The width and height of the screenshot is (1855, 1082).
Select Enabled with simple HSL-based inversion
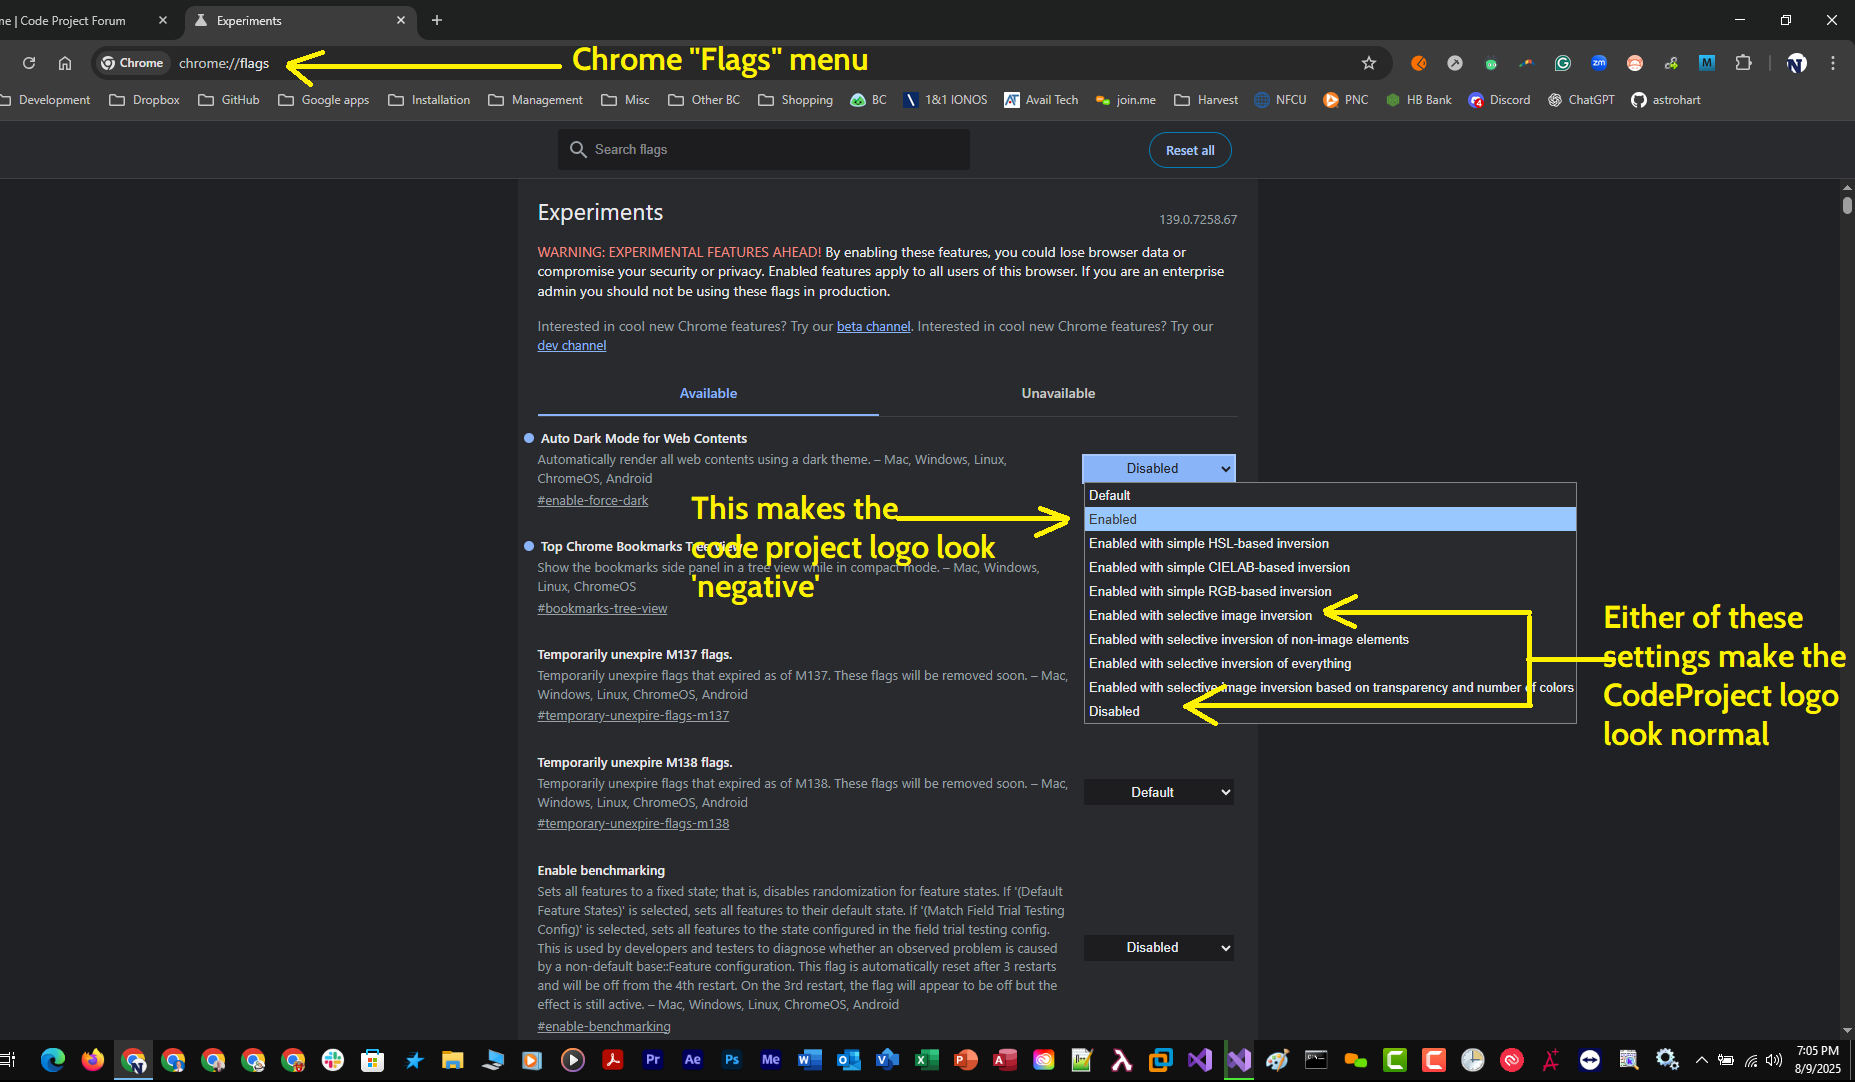[1330, 543]
